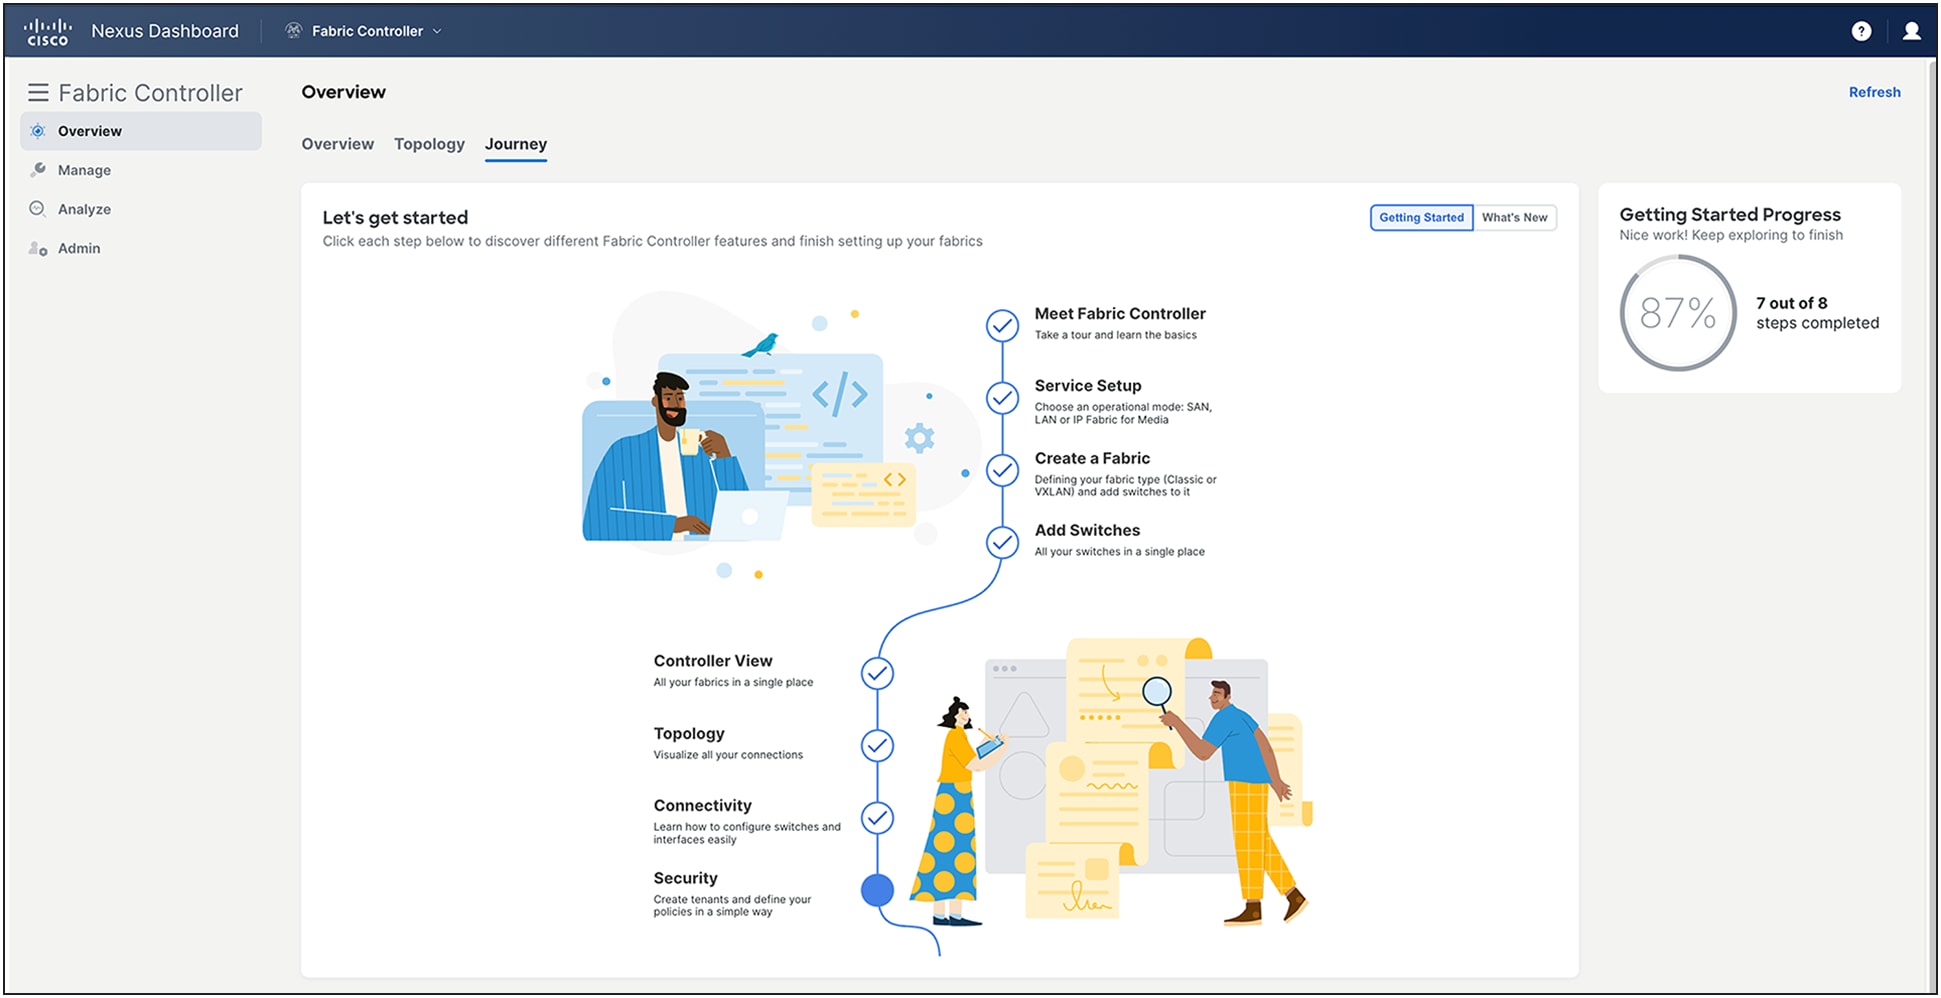Open the help question mark icon
The height and width of the screenshot is (998, 1941).
tap(1861, 31)
